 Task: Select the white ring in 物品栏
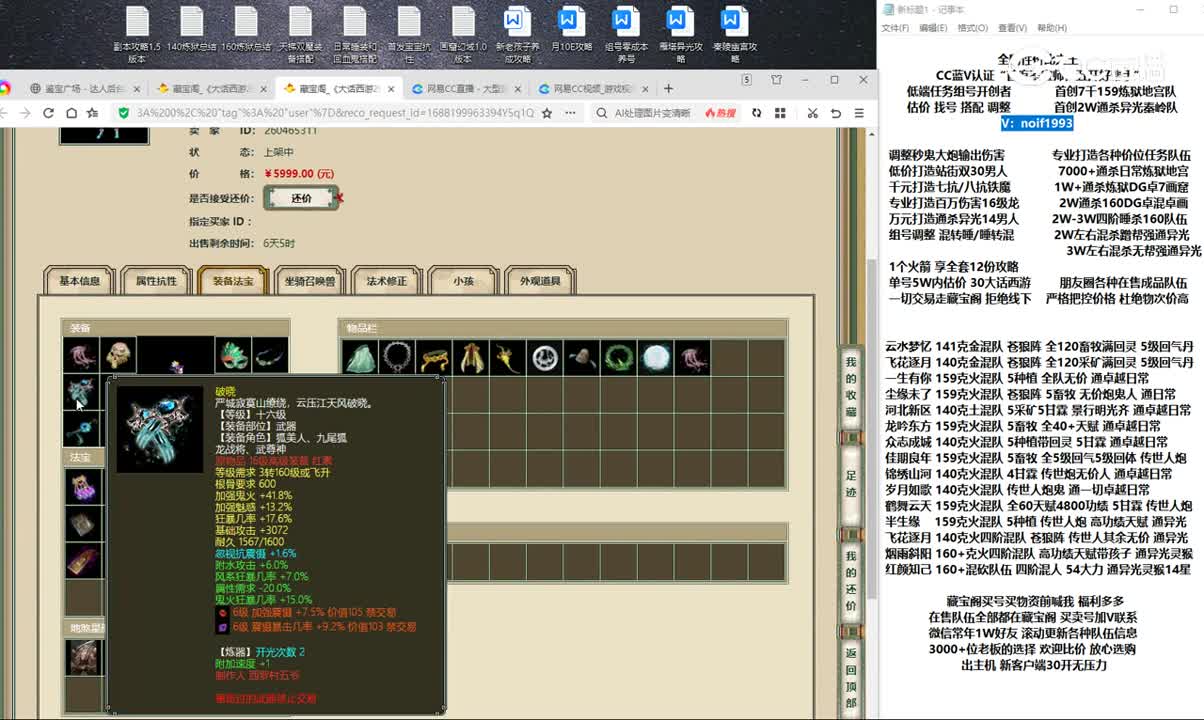[x=545, y=357]
